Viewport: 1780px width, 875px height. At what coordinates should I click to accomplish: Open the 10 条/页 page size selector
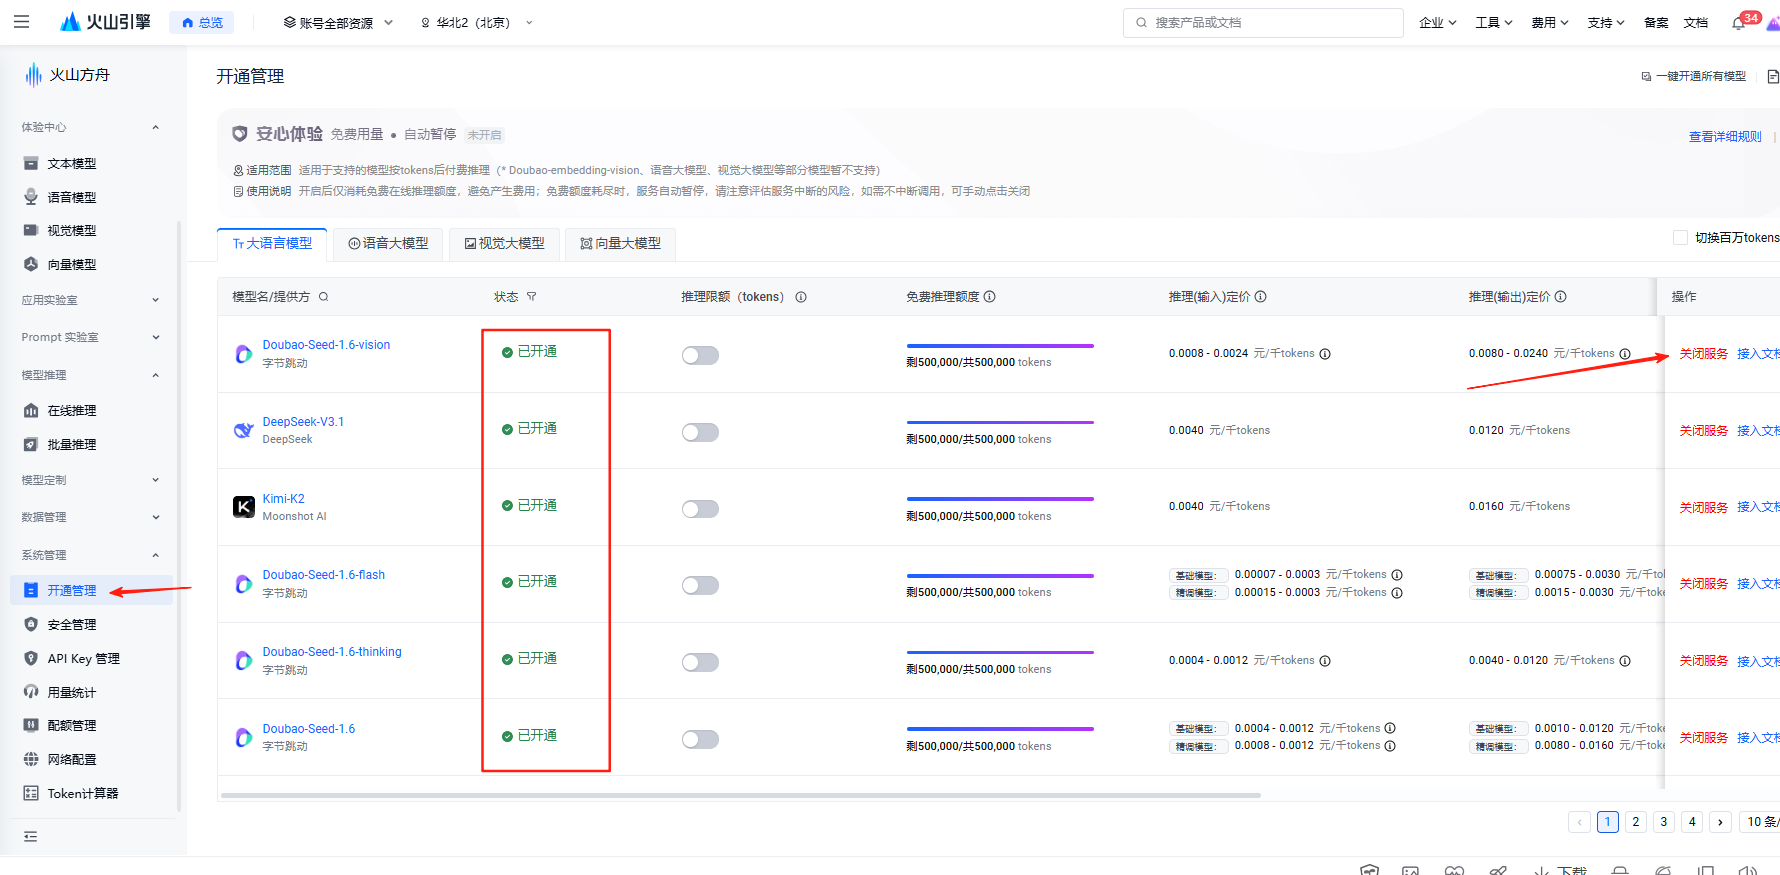(1759, 822)
